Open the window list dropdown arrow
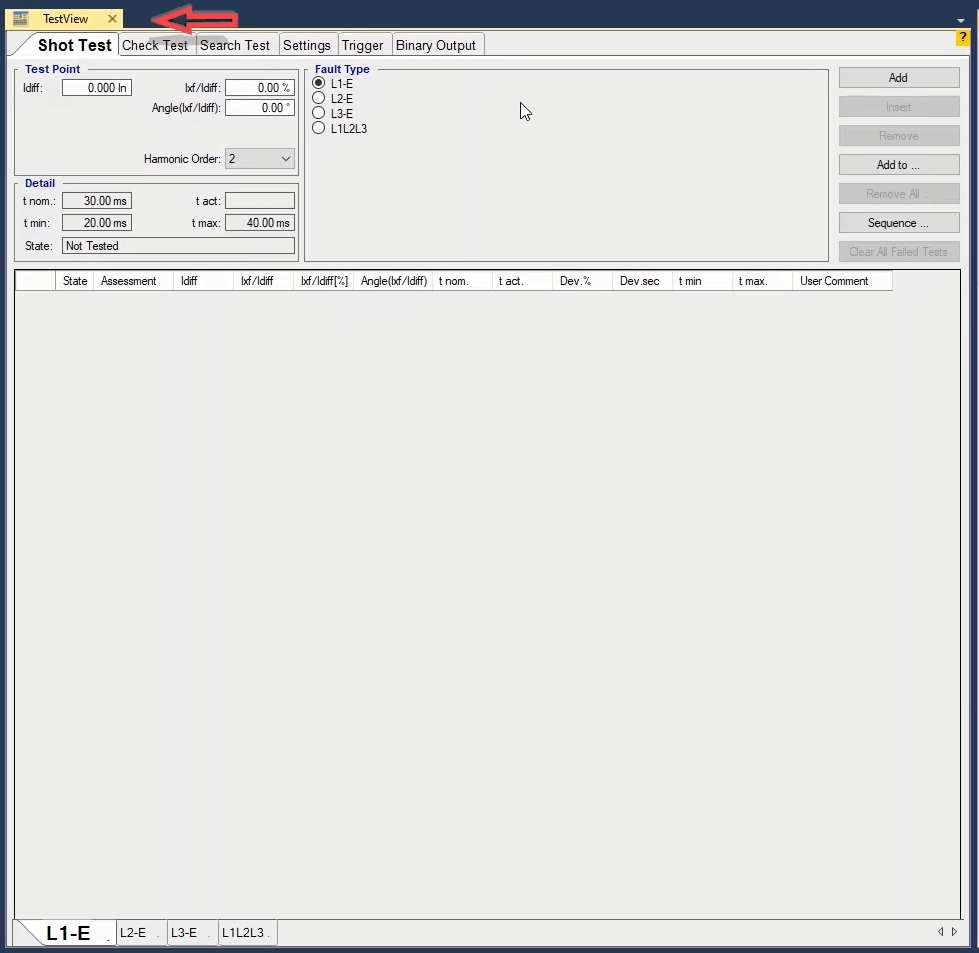The width and height of the screenshot is (979, 953). click(x=961, y=19)
